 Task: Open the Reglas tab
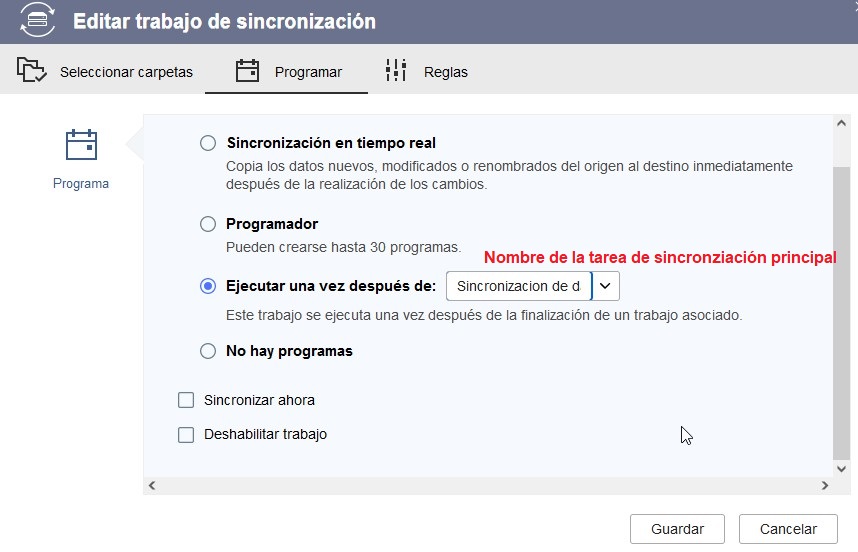coord(445,72)
